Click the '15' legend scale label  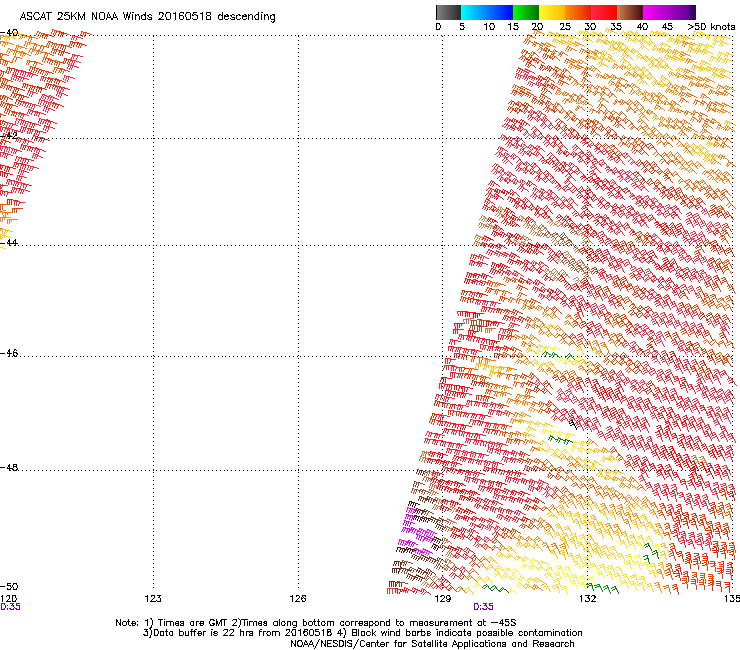click(x=513, y=27)
